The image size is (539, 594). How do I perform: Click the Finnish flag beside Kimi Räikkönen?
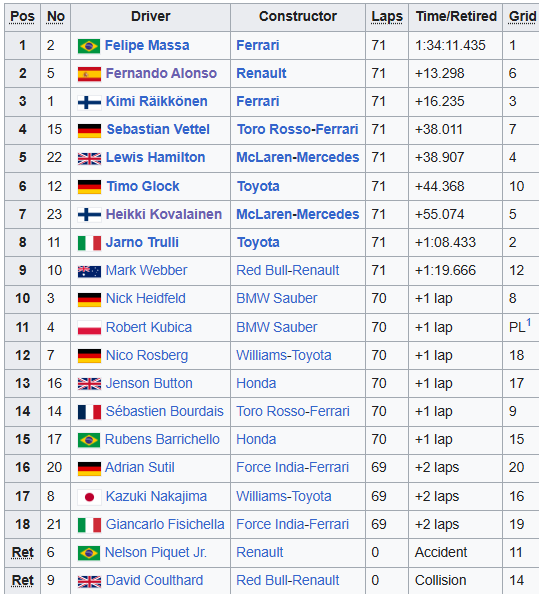coord(89,102)
